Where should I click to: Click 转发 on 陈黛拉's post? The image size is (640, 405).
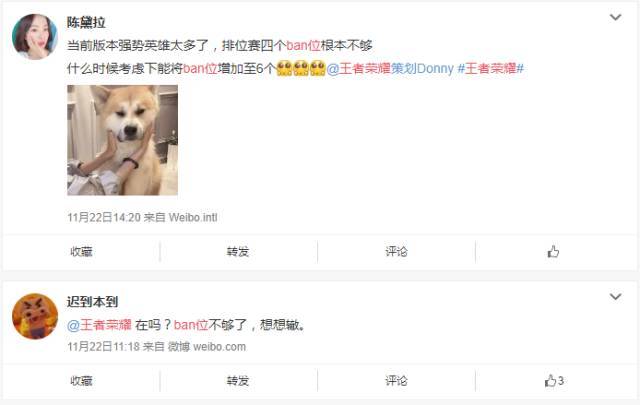pyautogui.click(x=238, y=251)
